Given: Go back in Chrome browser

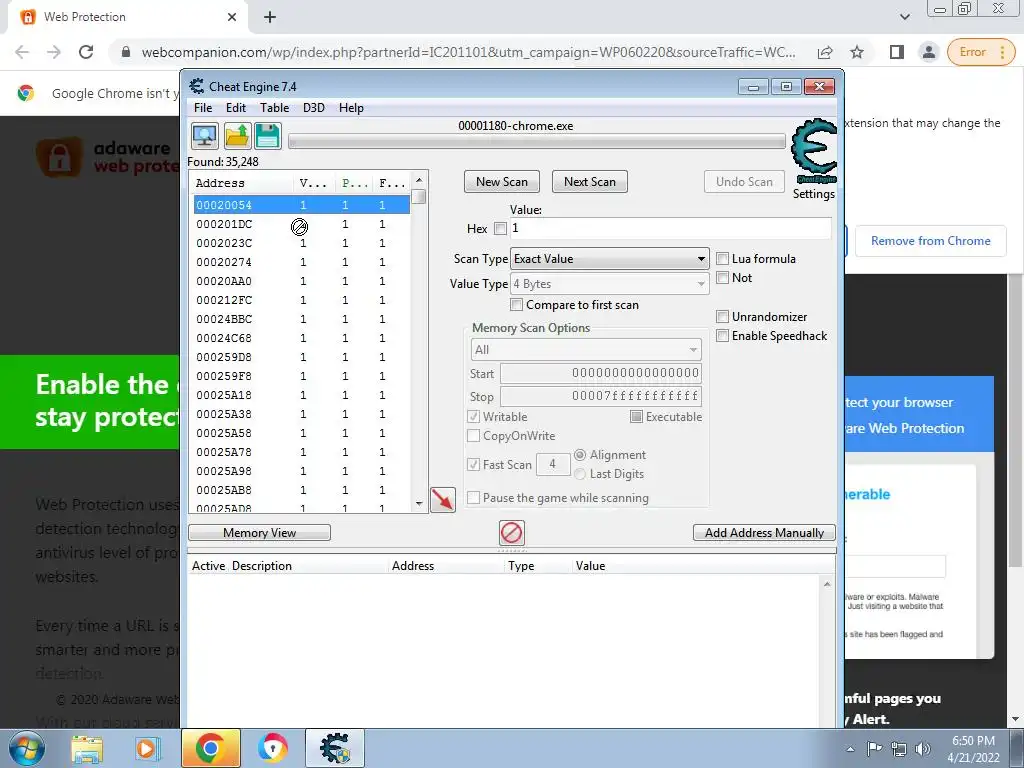Looking at the screenshot, I should tap(22, 52).
